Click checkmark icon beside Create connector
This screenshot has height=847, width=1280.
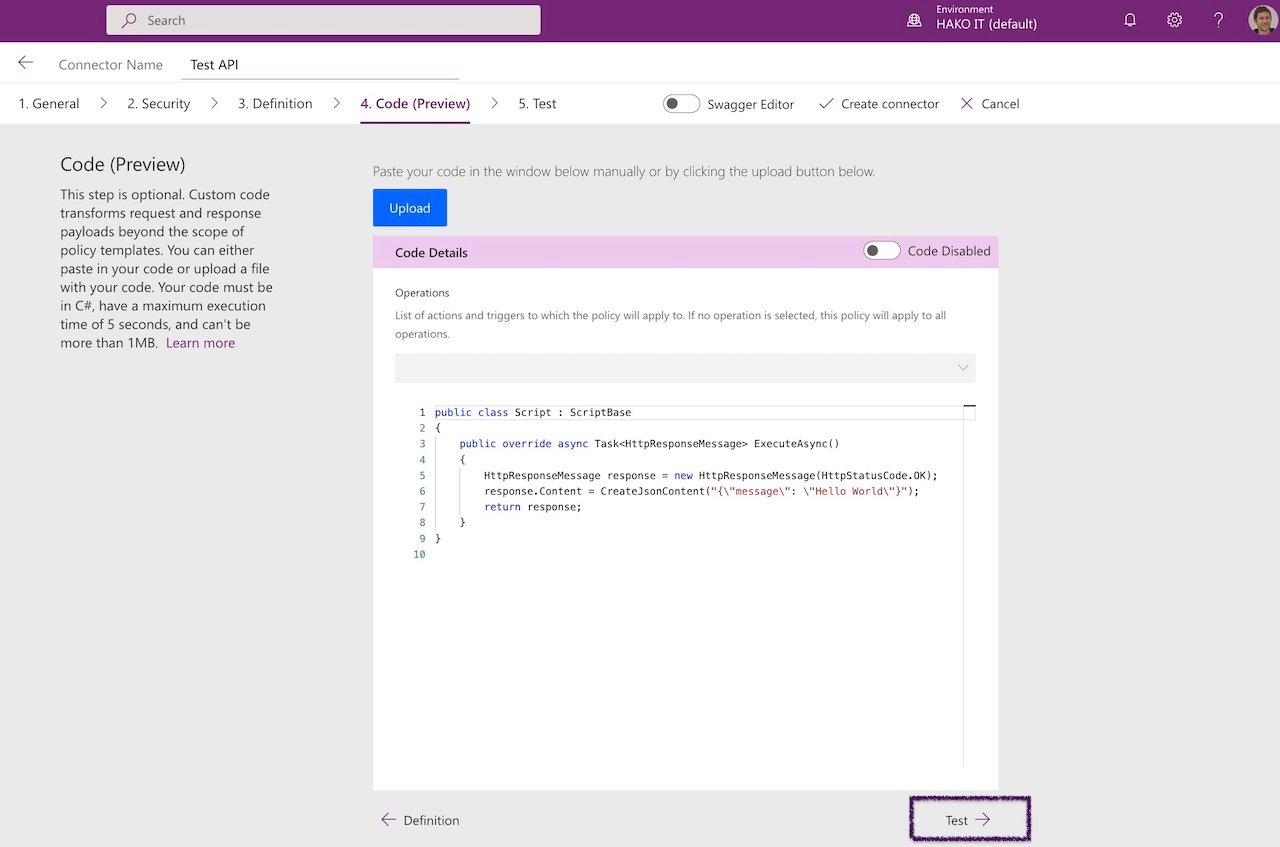[x=826, y=104]
